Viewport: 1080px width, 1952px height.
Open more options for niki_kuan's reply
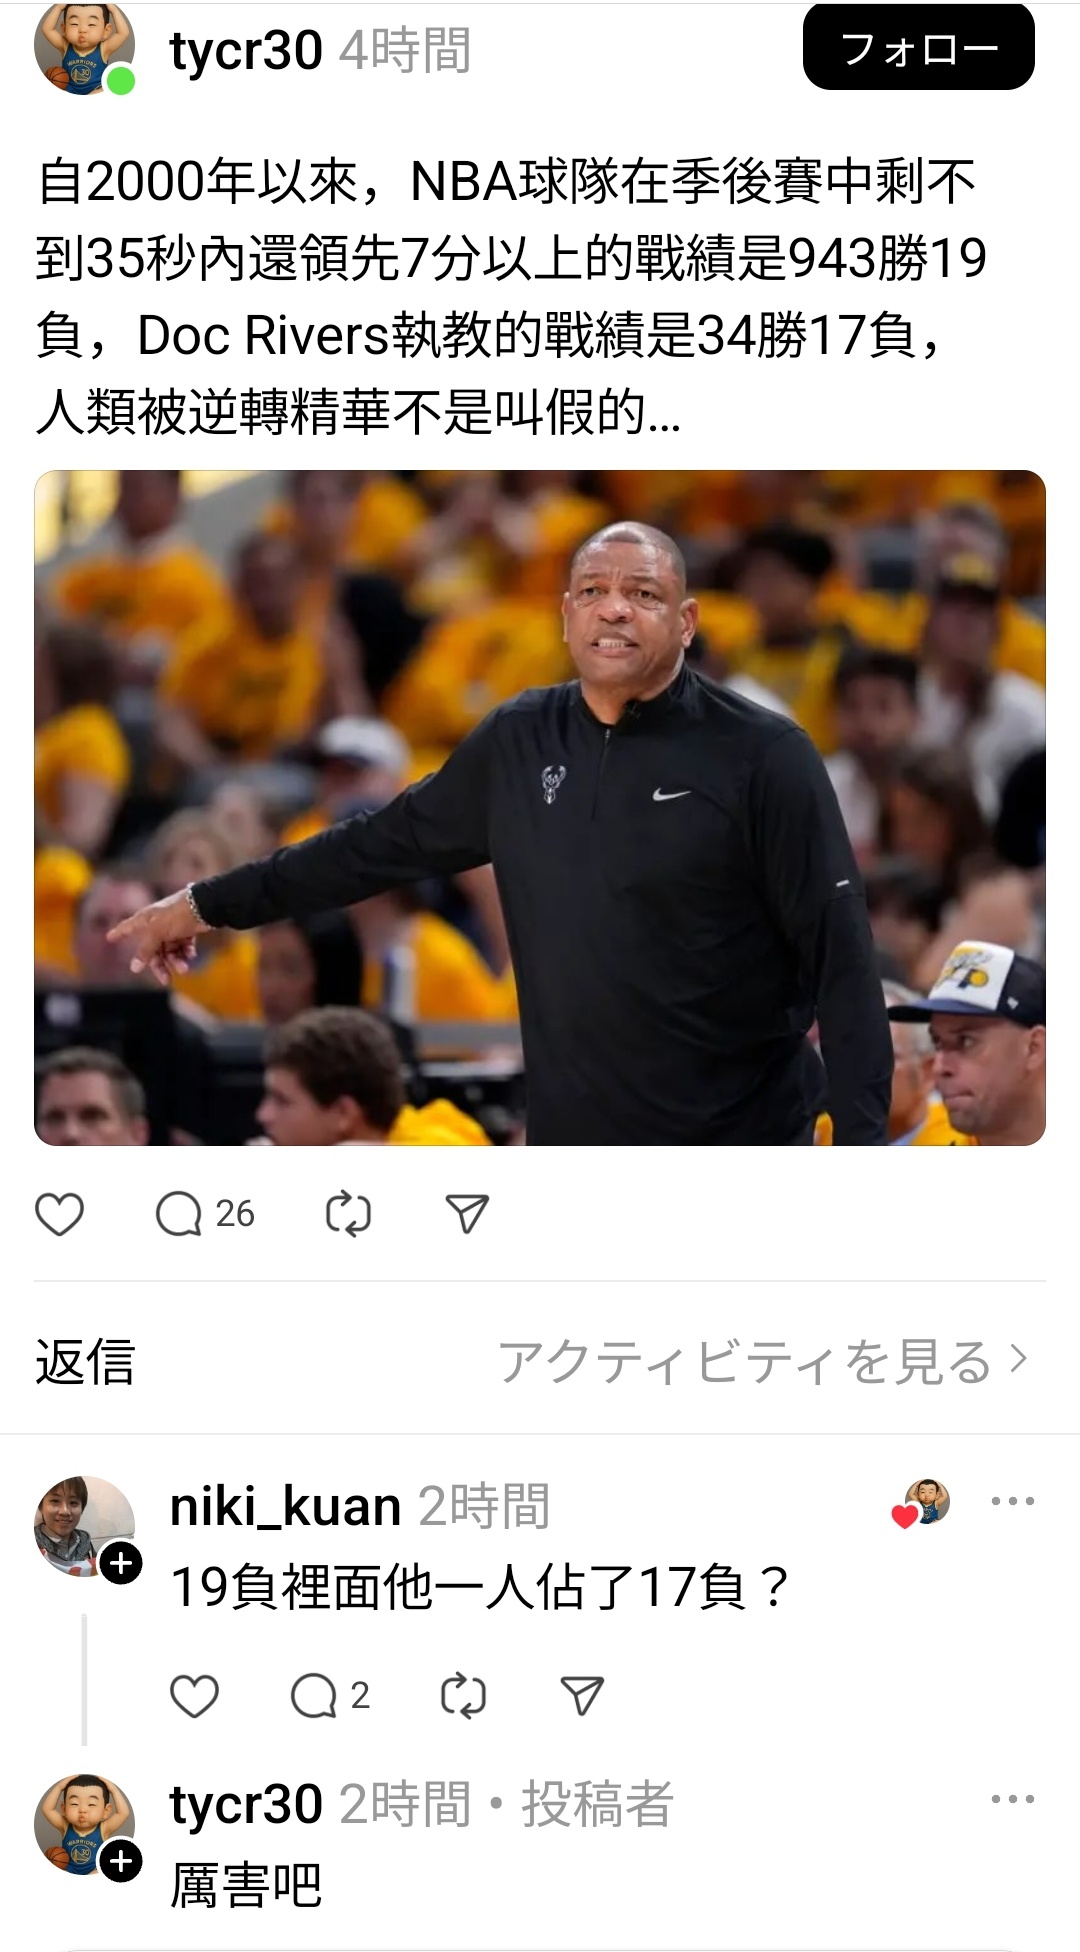click(1012, 1501)
